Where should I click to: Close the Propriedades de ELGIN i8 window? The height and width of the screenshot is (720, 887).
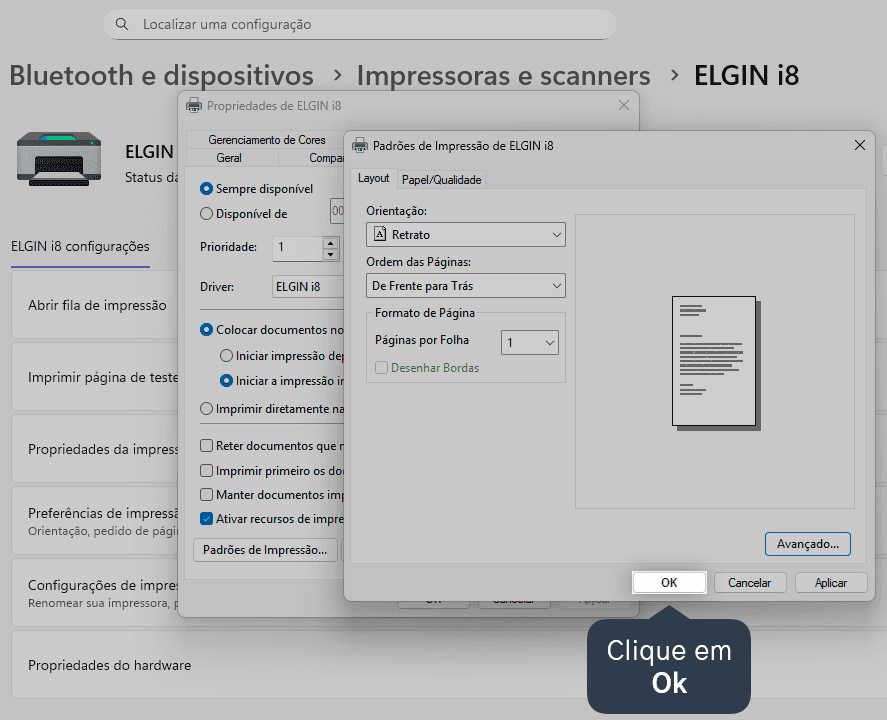[623, 105]
